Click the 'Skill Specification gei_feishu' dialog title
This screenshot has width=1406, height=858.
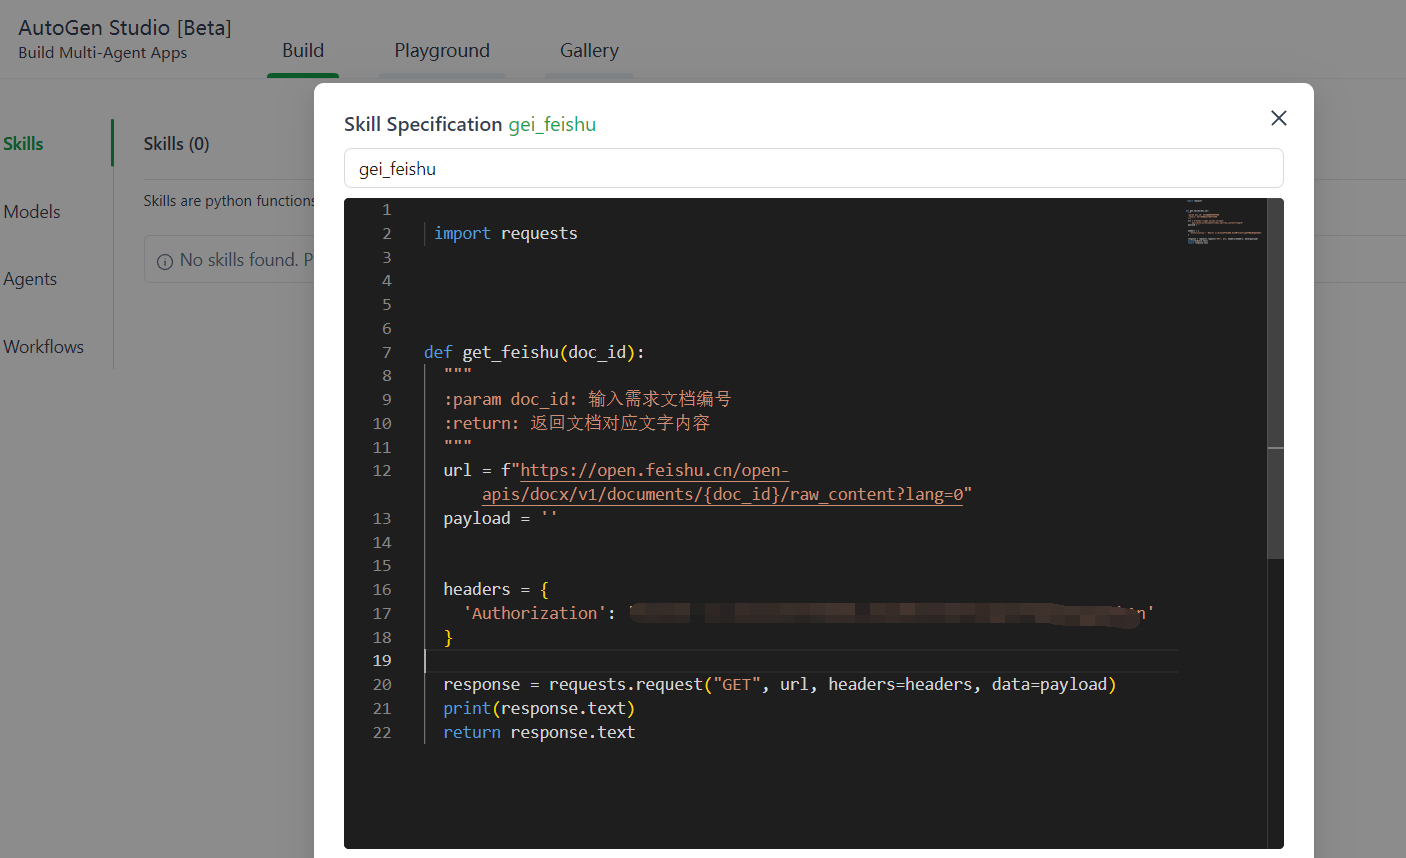470,124
